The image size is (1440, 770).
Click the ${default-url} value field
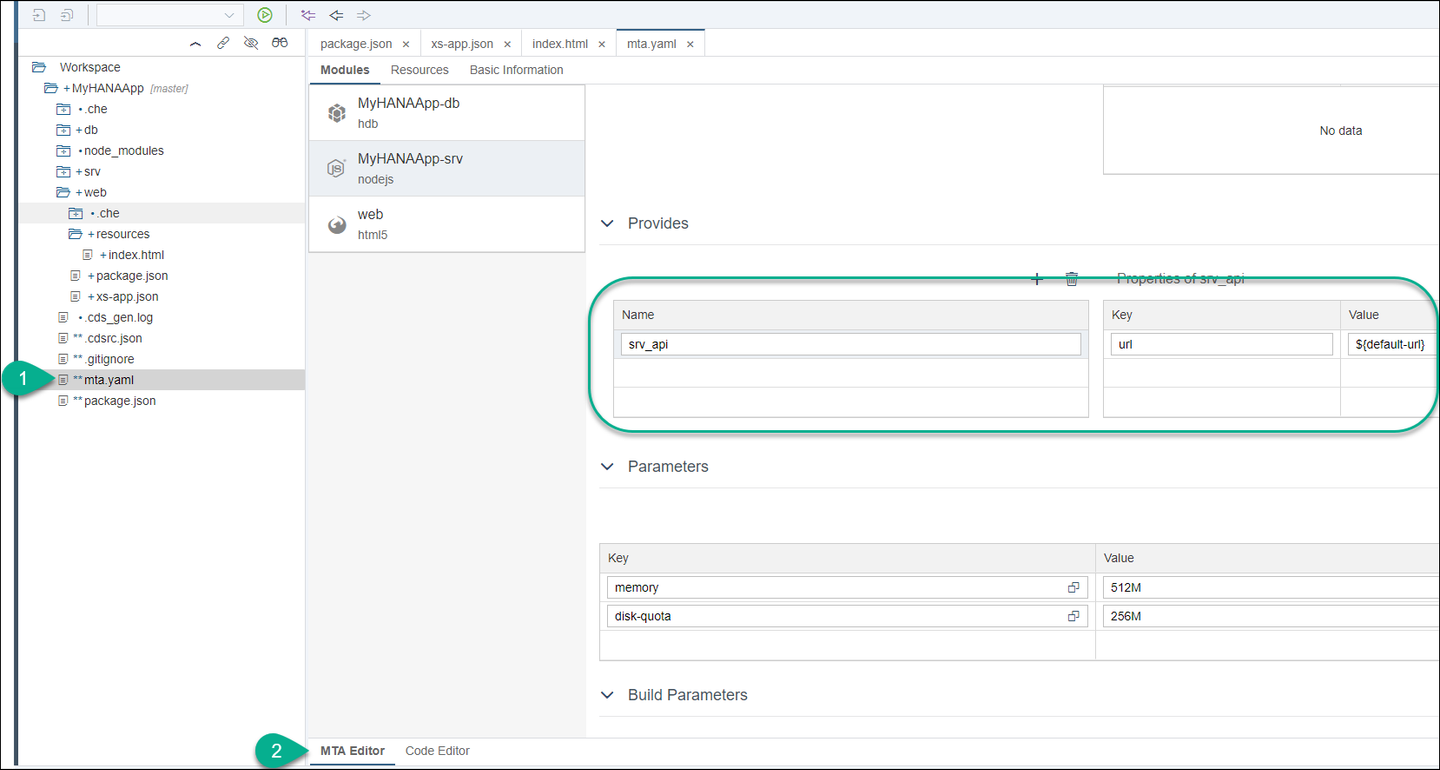1394,344
